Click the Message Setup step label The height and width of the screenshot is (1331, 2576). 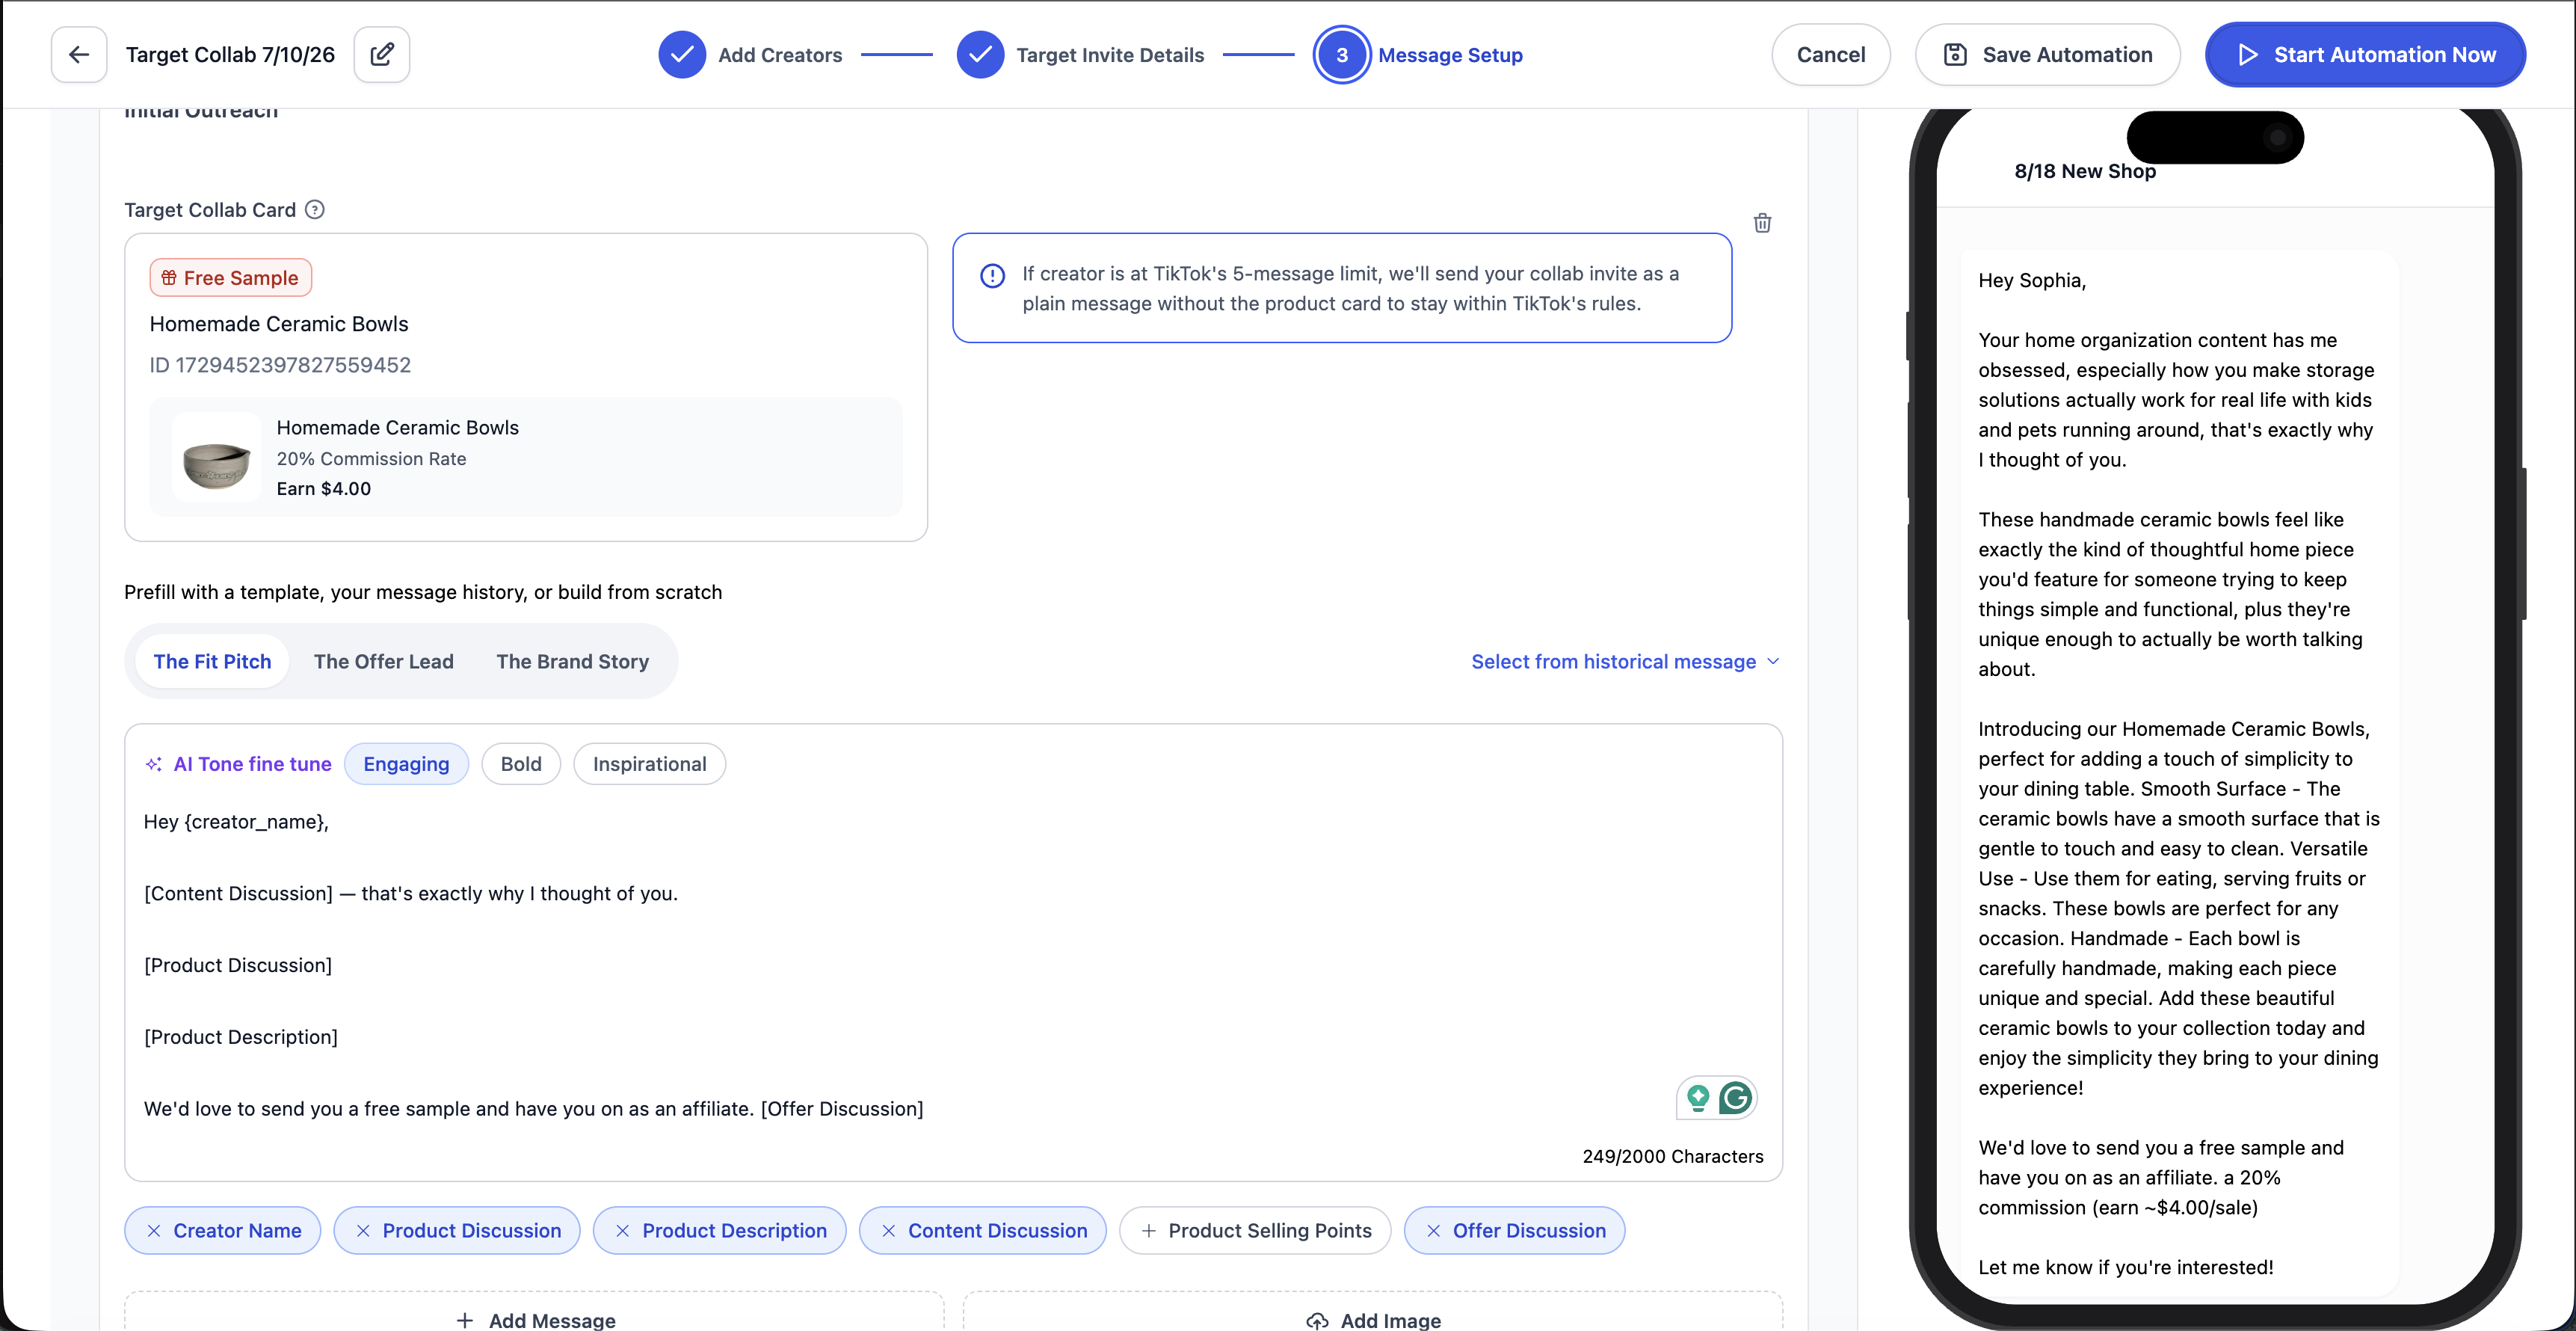coord(1450,55)
